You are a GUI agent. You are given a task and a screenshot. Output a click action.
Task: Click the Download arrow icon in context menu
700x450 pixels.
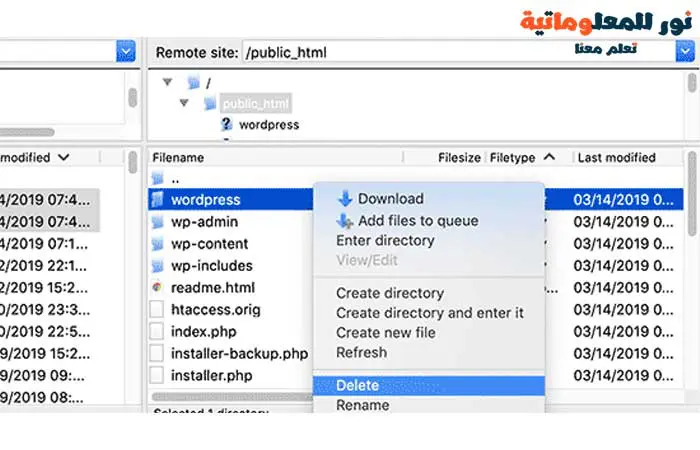pos(345,199)
